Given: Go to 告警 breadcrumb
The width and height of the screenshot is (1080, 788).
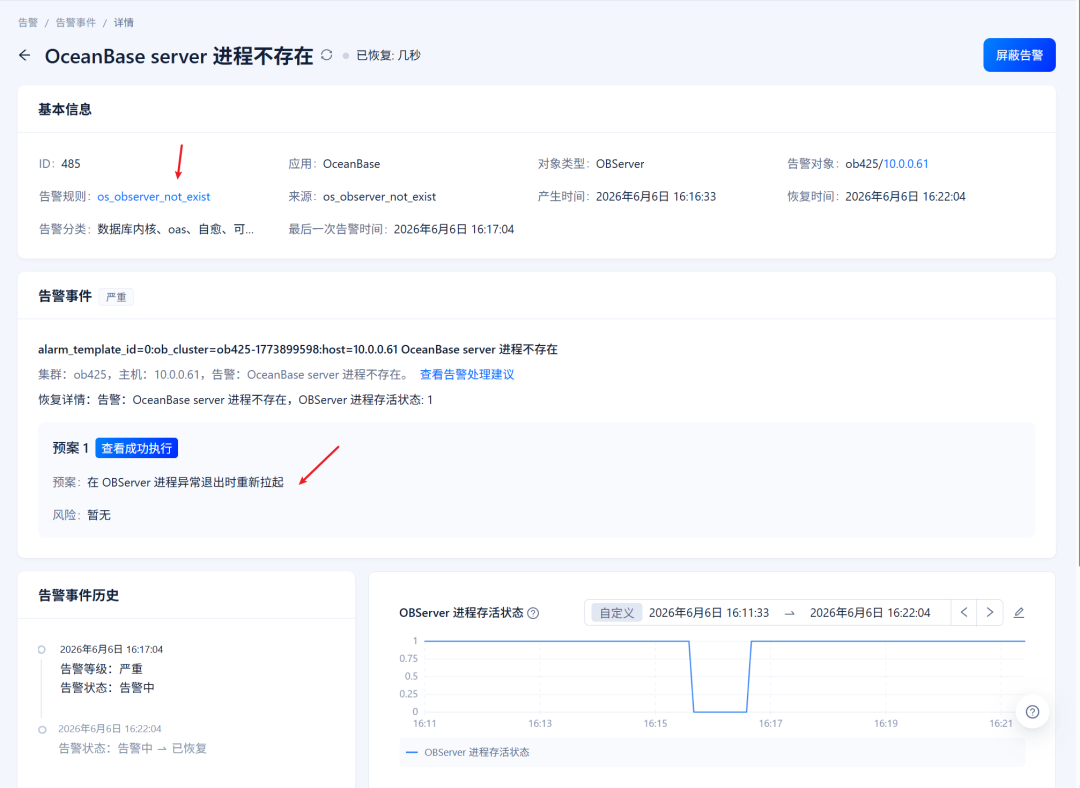Looking at the screenshot, I should coord(28,23).
